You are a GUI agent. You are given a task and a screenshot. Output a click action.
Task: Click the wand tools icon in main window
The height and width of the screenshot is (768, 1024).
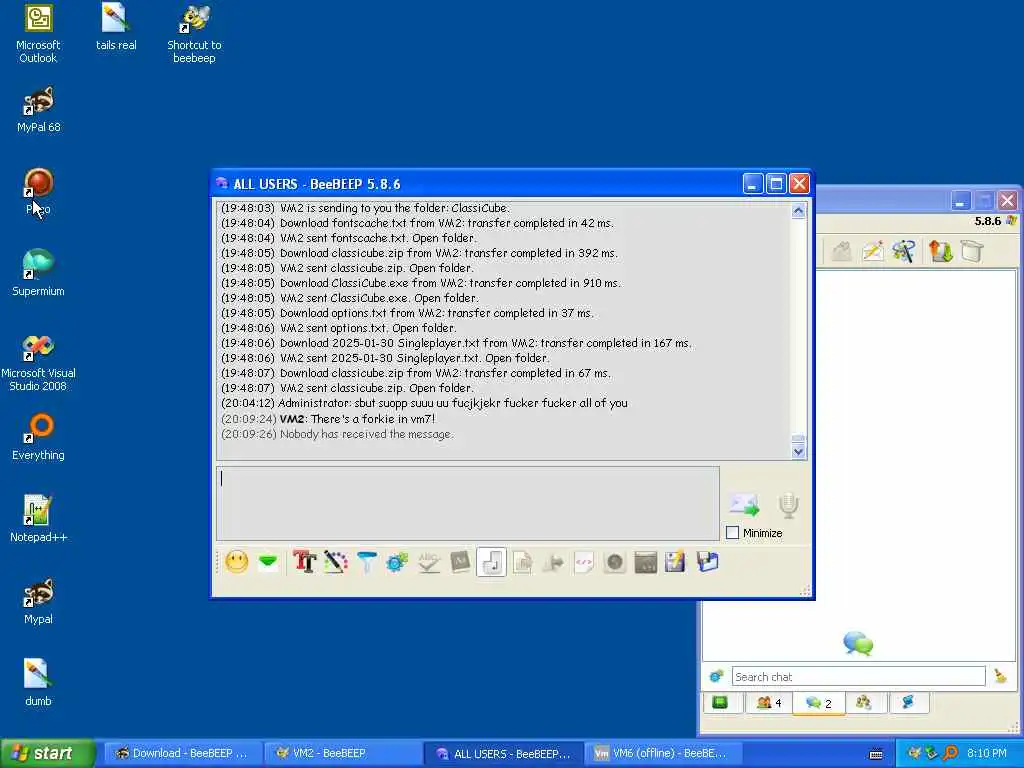coord(904,251)
